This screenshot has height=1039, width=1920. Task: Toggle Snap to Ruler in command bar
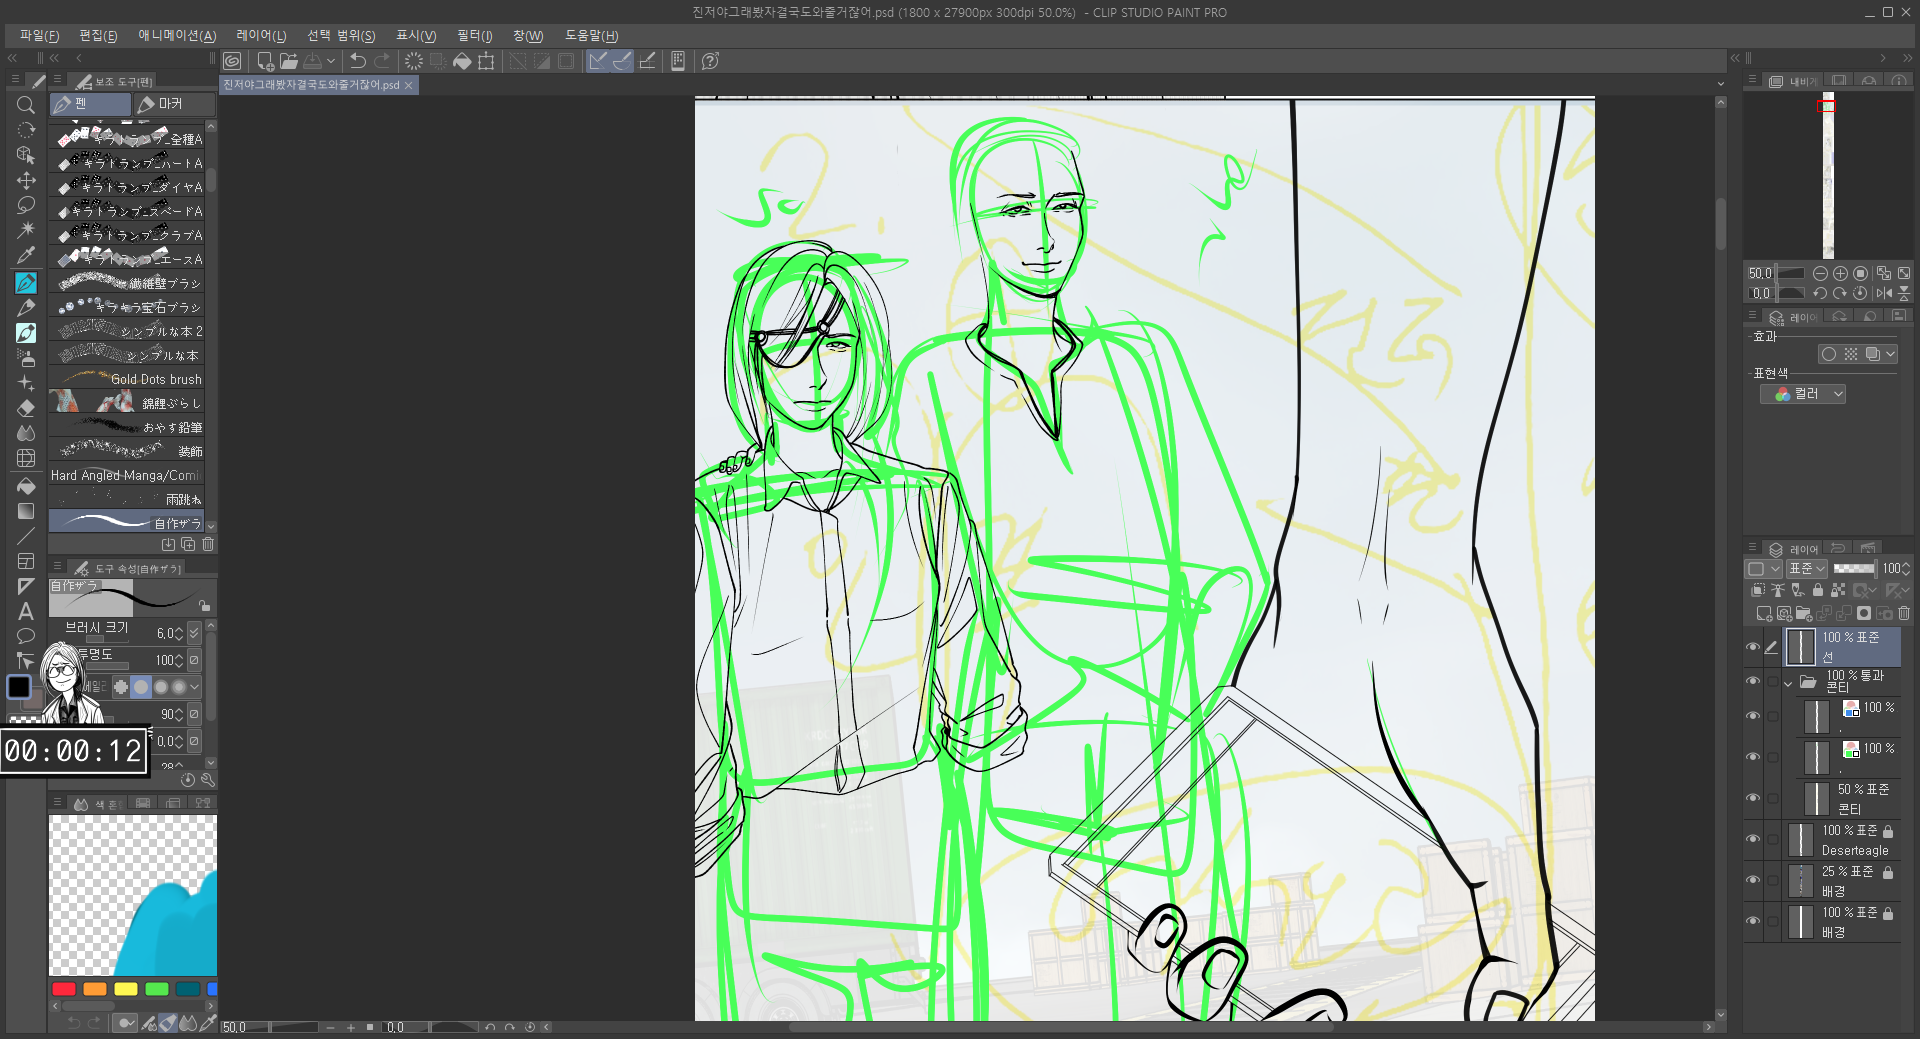(x=597, y=61)
